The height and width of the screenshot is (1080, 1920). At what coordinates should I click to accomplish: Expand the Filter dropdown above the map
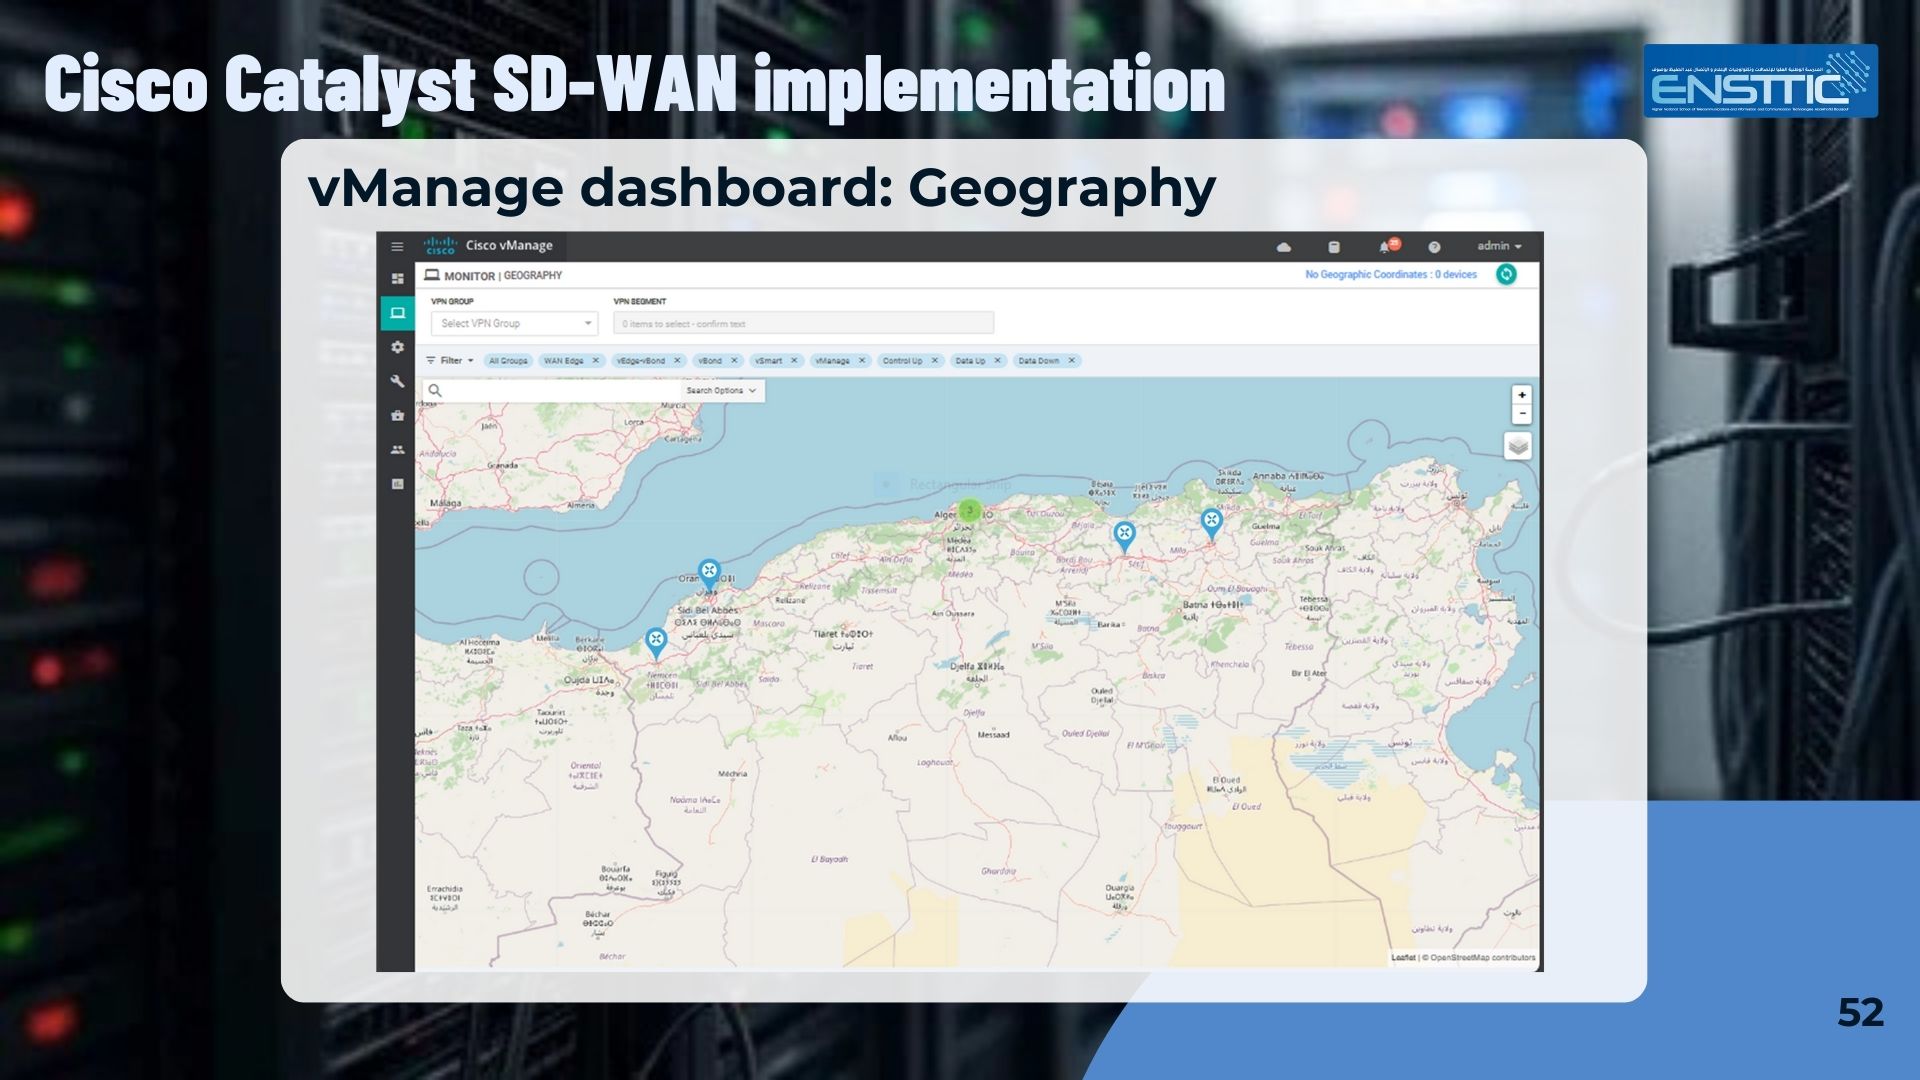click(x=455, y=360)
